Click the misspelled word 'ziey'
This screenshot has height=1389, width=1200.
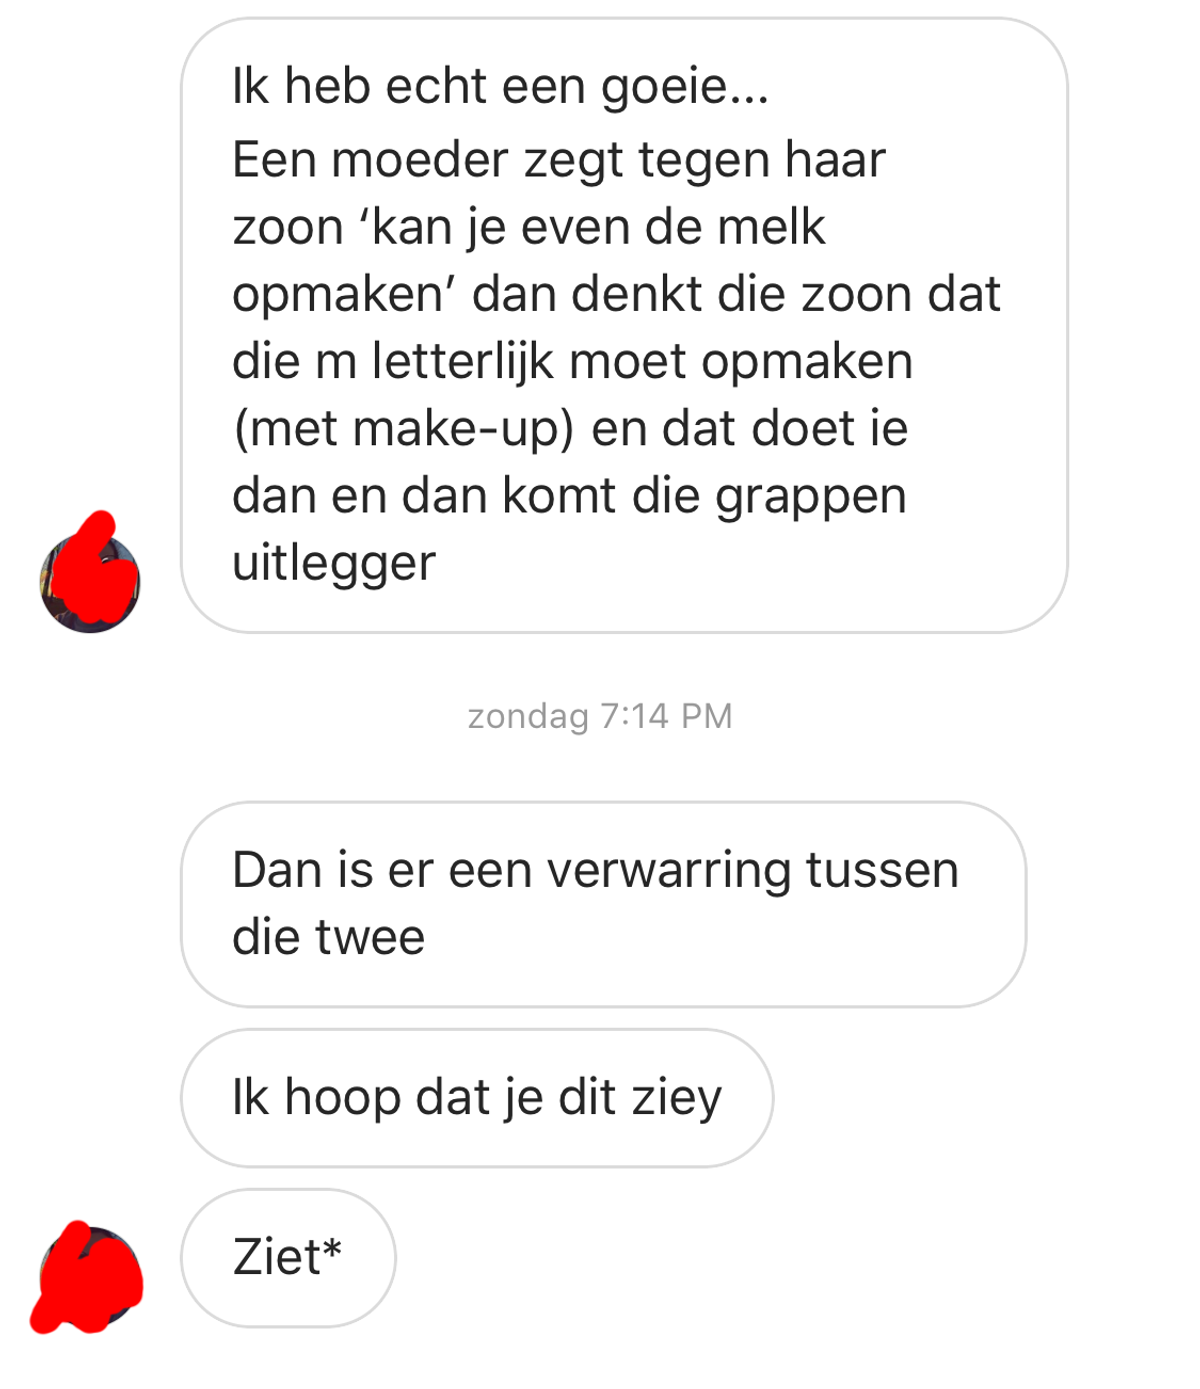[x=676, y=1099]
